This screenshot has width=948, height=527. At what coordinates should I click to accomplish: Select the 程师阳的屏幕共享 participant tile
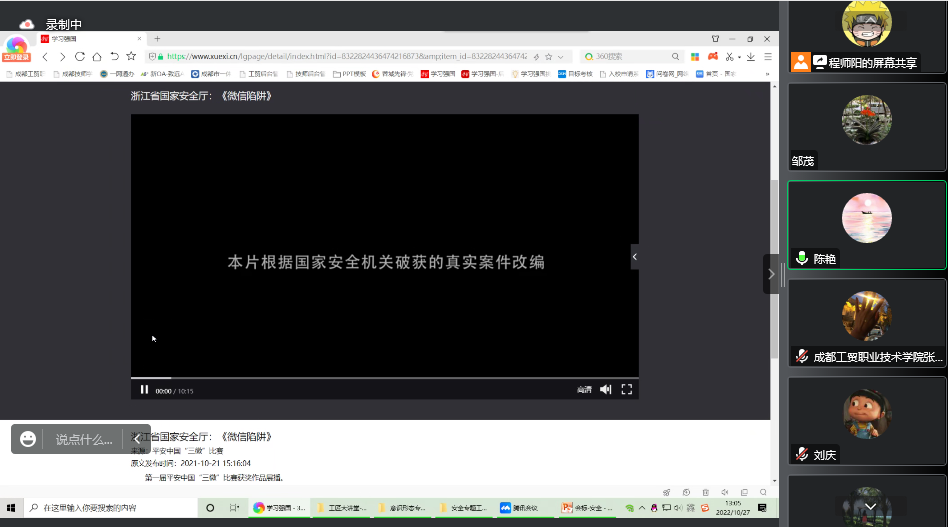click(867, 36)
